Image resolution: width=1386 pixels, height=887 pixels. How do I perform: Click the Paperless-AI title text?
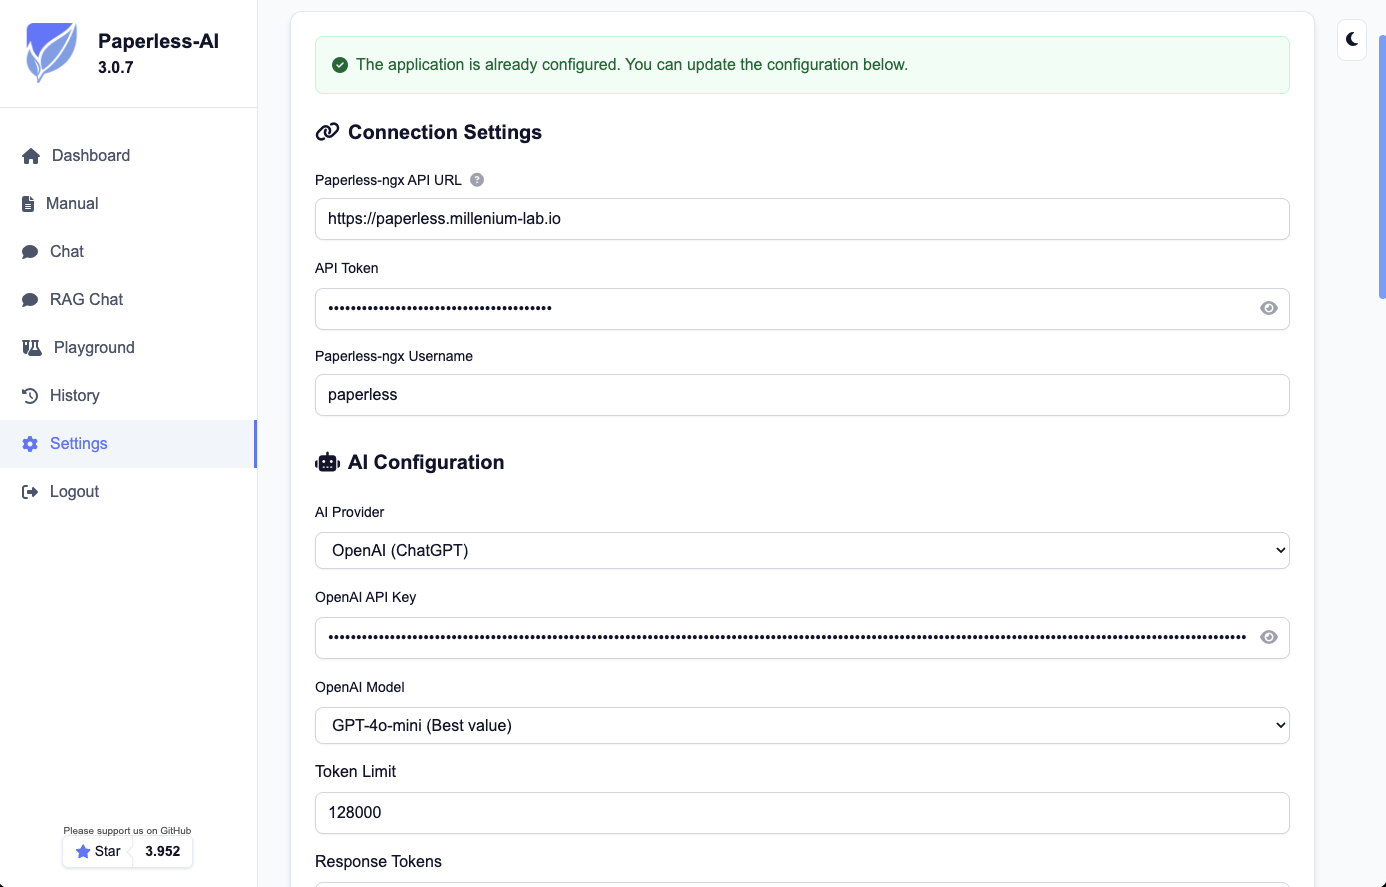click(158, 41)
